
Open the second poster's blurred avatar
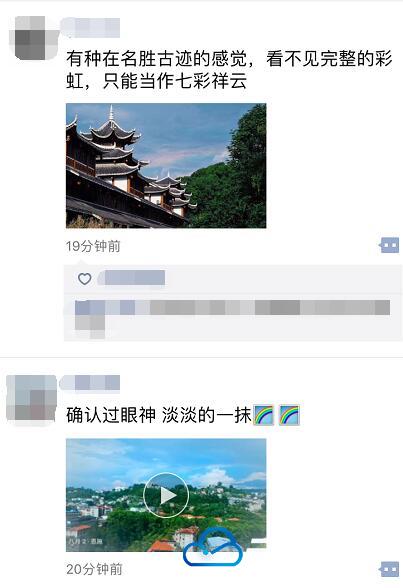click(31, 400)
